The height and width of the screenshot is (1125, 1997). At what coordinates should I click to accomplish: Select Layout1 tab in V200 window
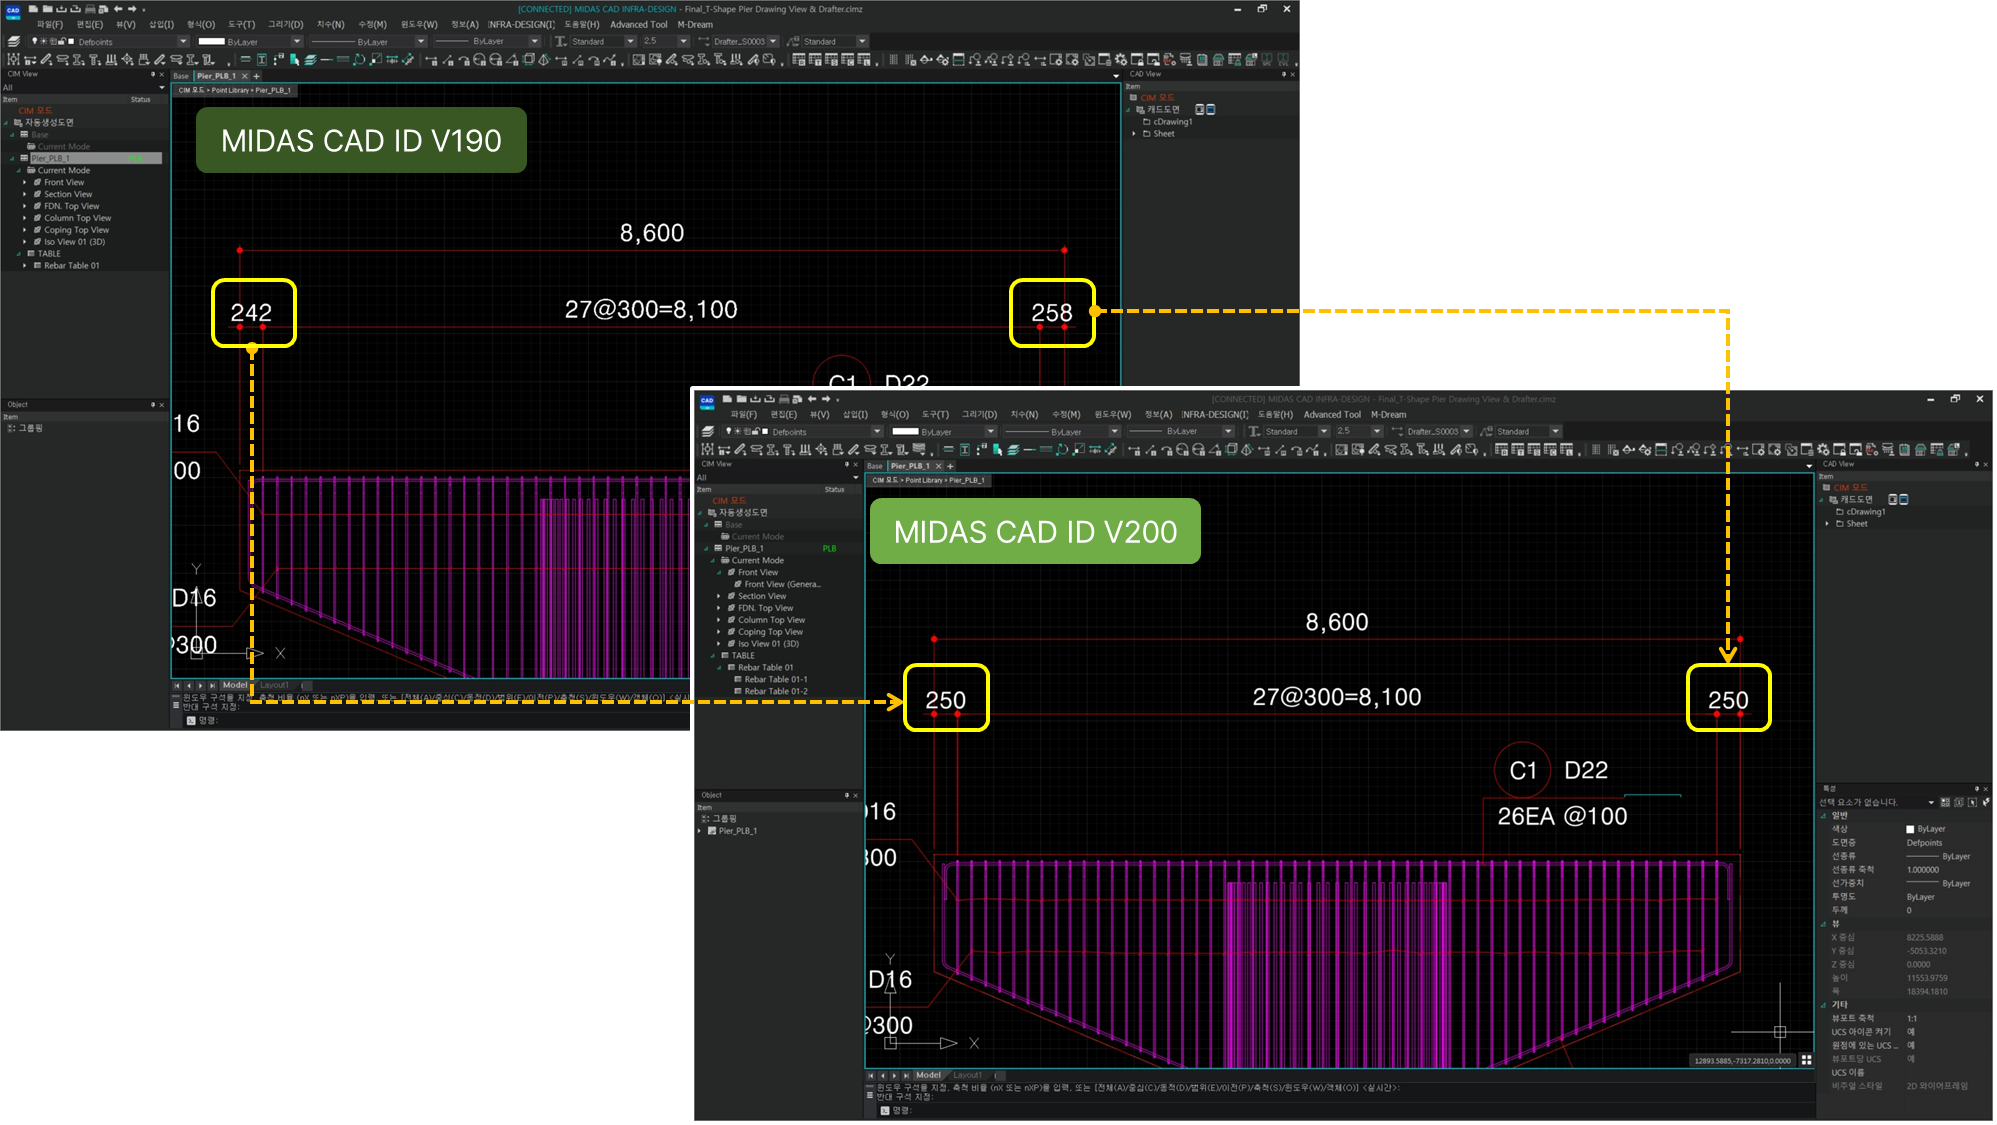(967, 1075)
